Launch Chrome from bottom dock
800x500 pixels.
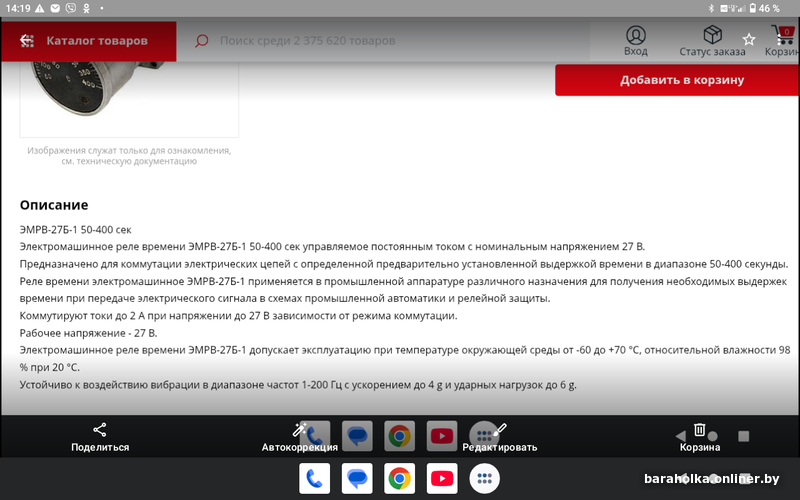pyautogui.click(x=399, y=479)
